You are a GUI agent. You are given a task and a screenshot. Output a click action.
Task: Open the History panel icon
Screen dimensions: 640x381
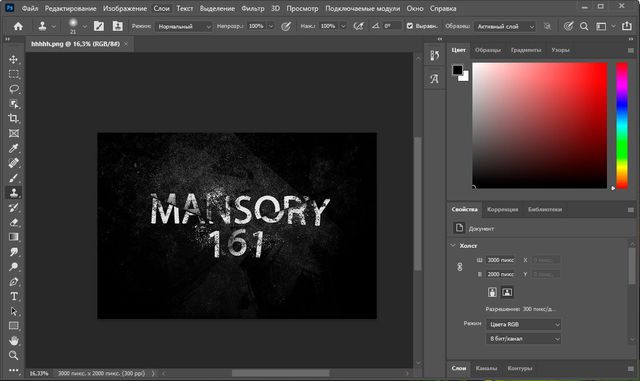434,56
